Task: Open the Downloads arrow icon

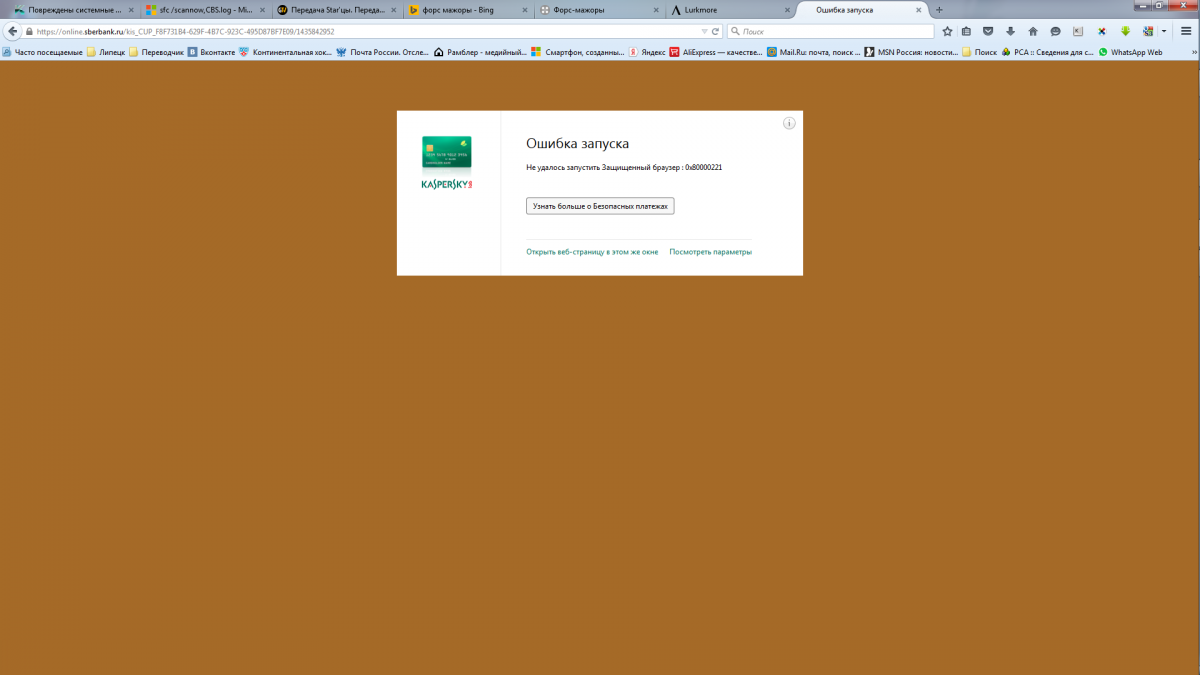Action: coord(1010,31)
